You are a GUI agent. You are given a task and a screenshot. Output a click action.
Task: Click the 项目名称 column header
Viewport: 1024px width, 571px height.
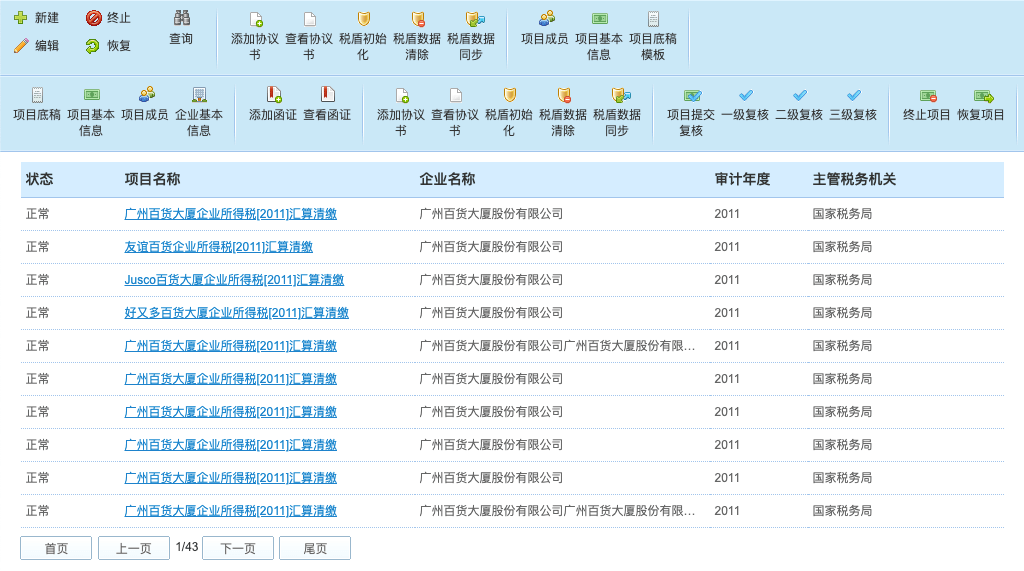click(x=152, y=179)
